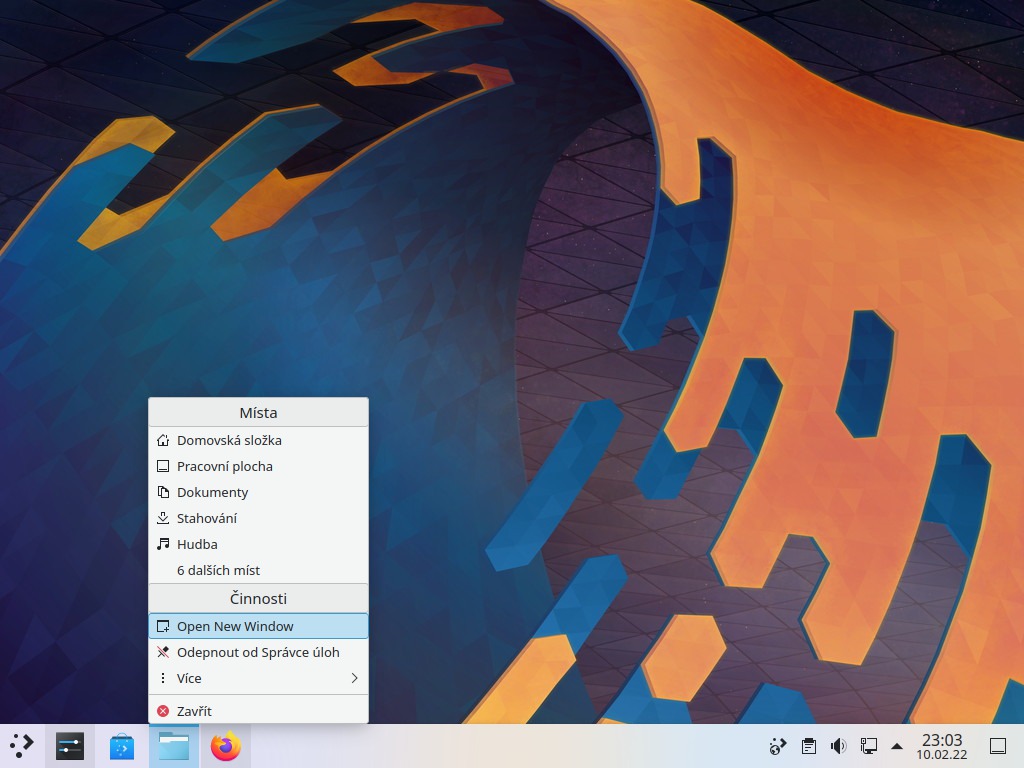Open the network connections tray icon
This screenshot has height=768, width=1024.
coord(869,746)
